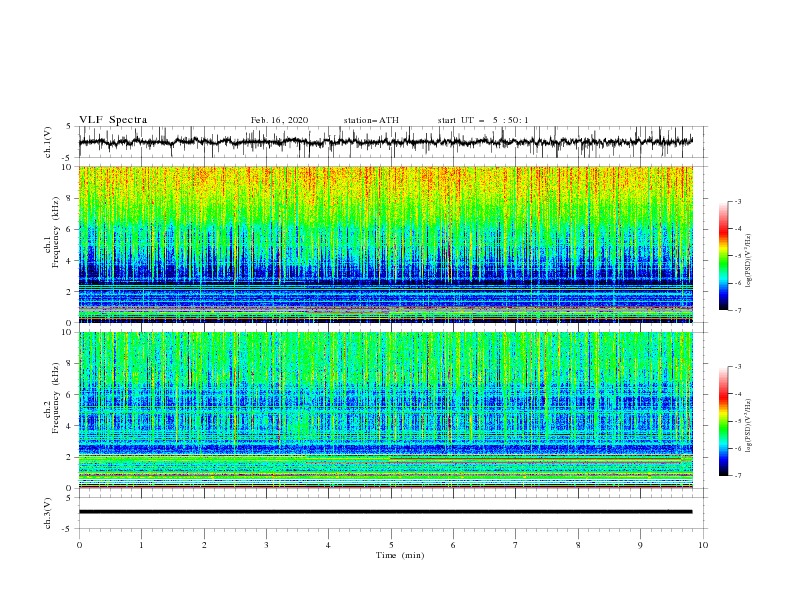
Task: Click the "6" kHz tick of ch.1 spectrogram
Action: (71, 229)
